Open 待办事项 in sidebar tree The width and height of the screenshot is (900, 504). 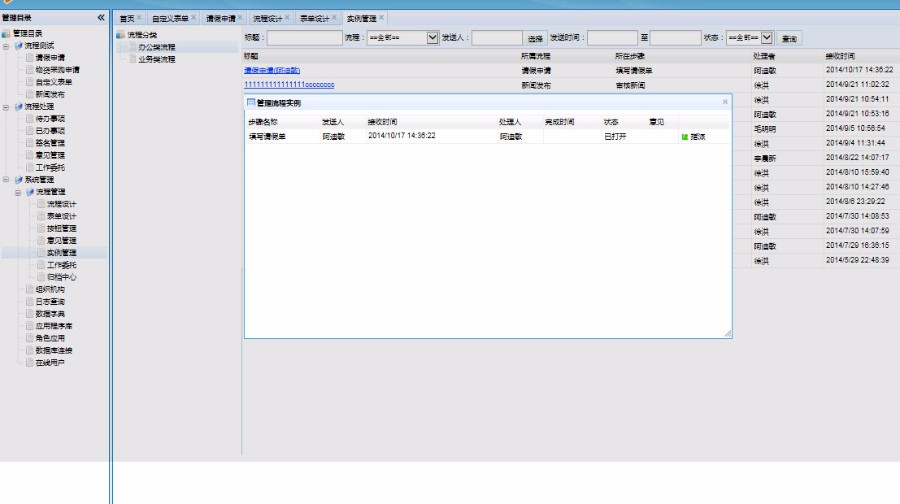point(50,119)
